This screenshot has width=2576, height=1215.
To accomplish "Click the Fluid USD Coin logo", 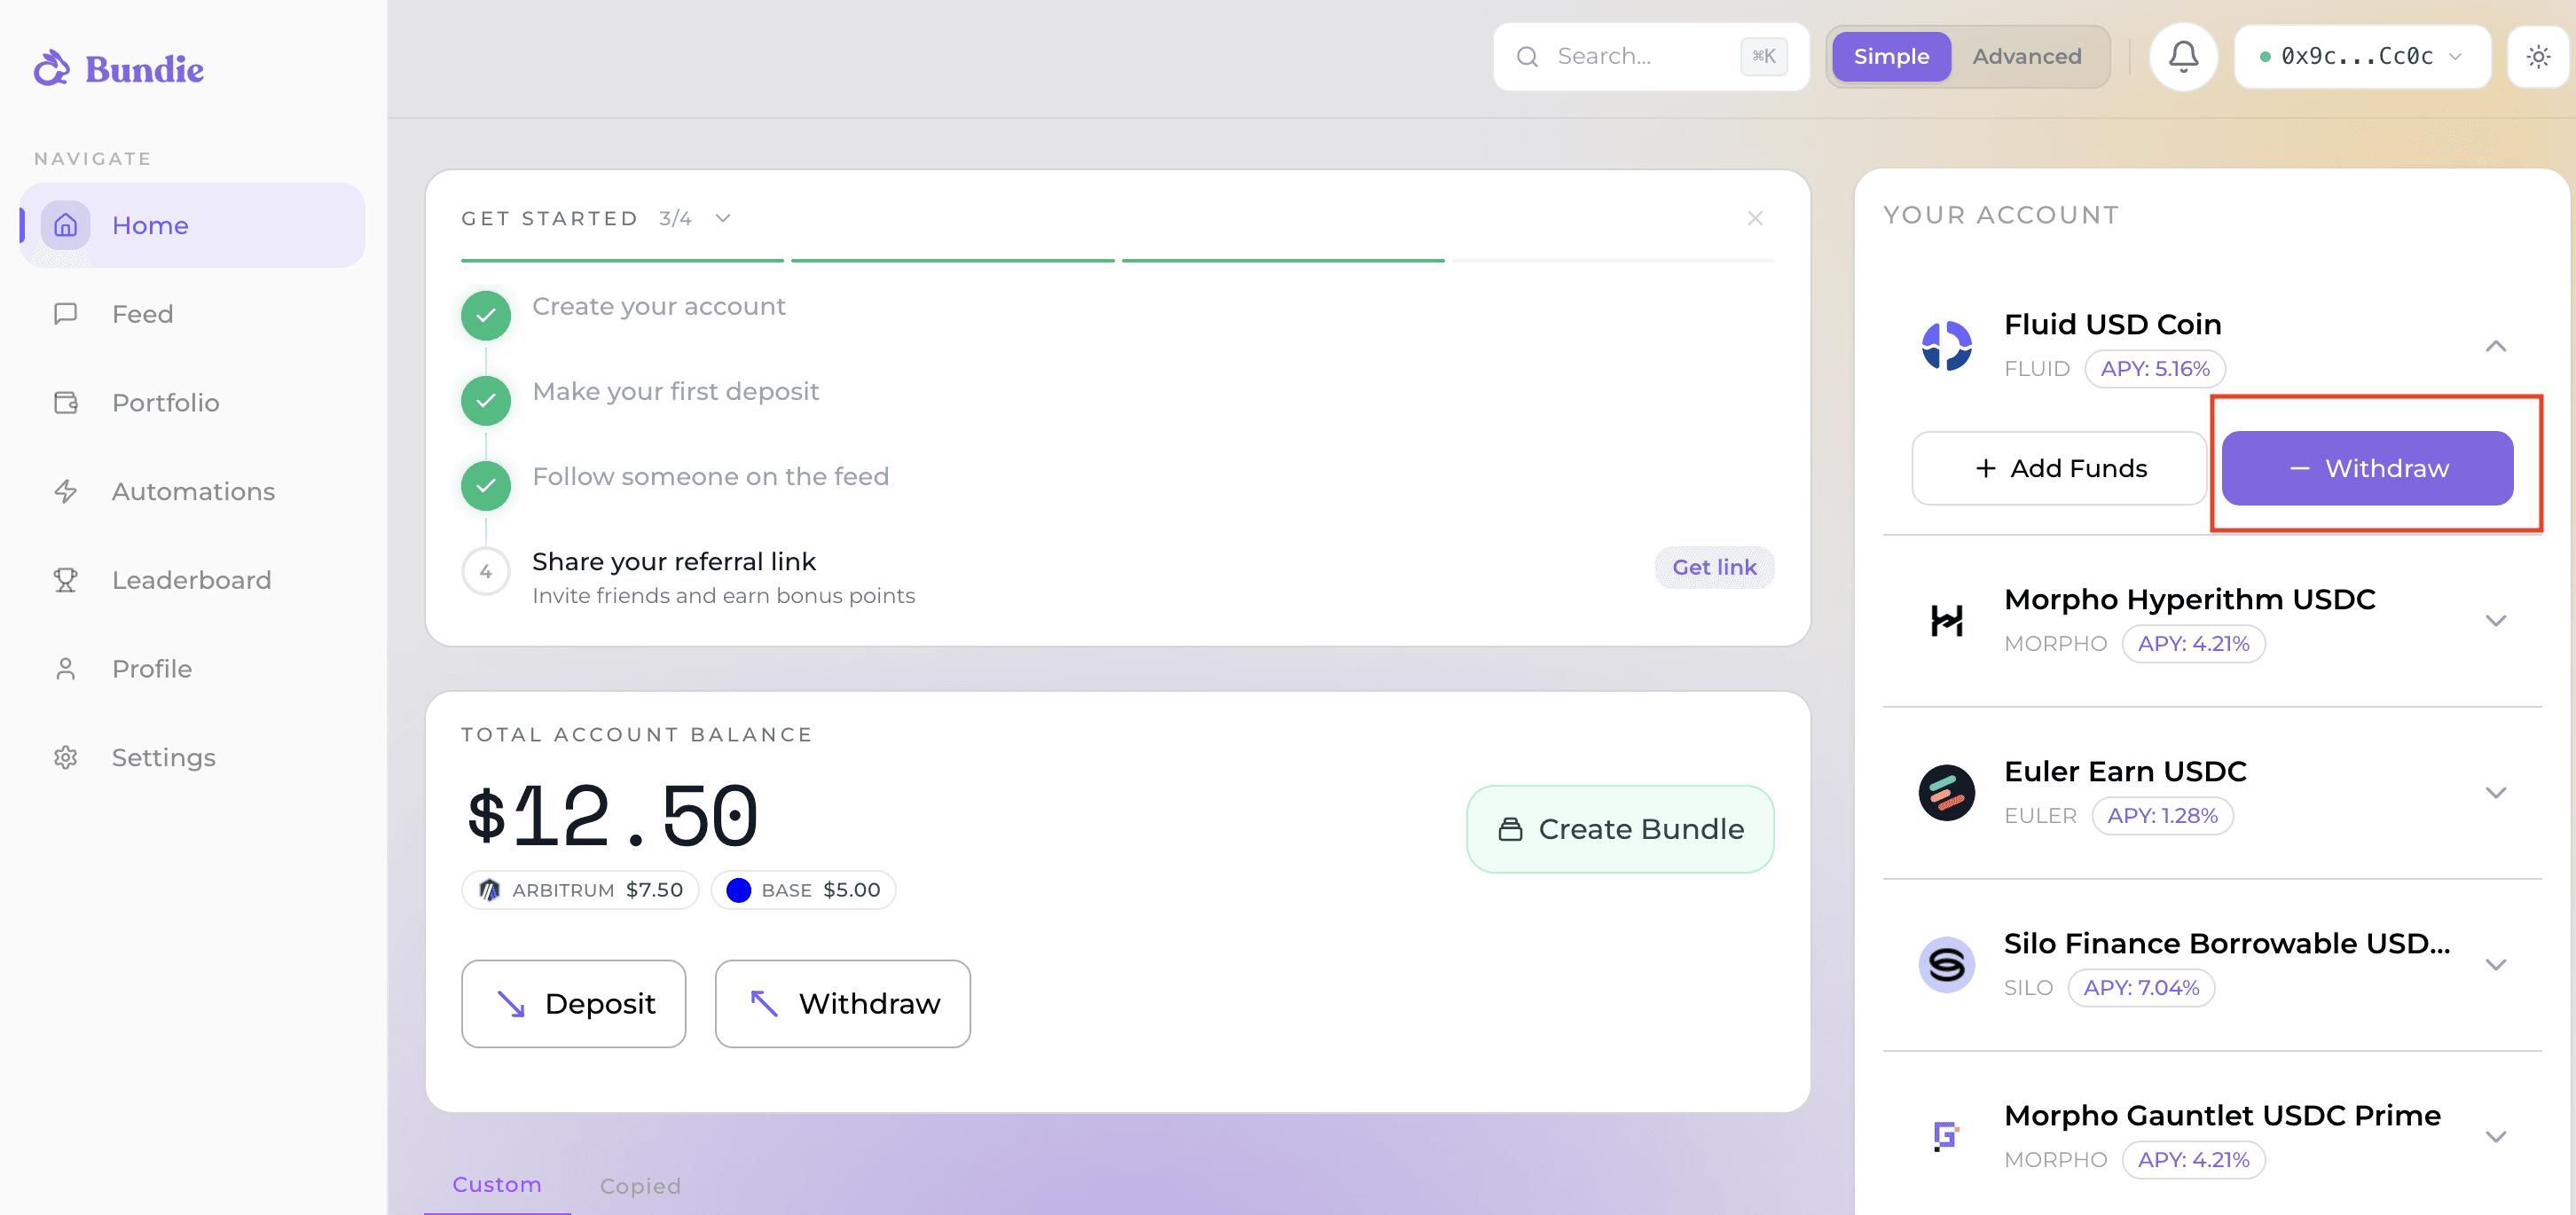I will (1946, 346).
